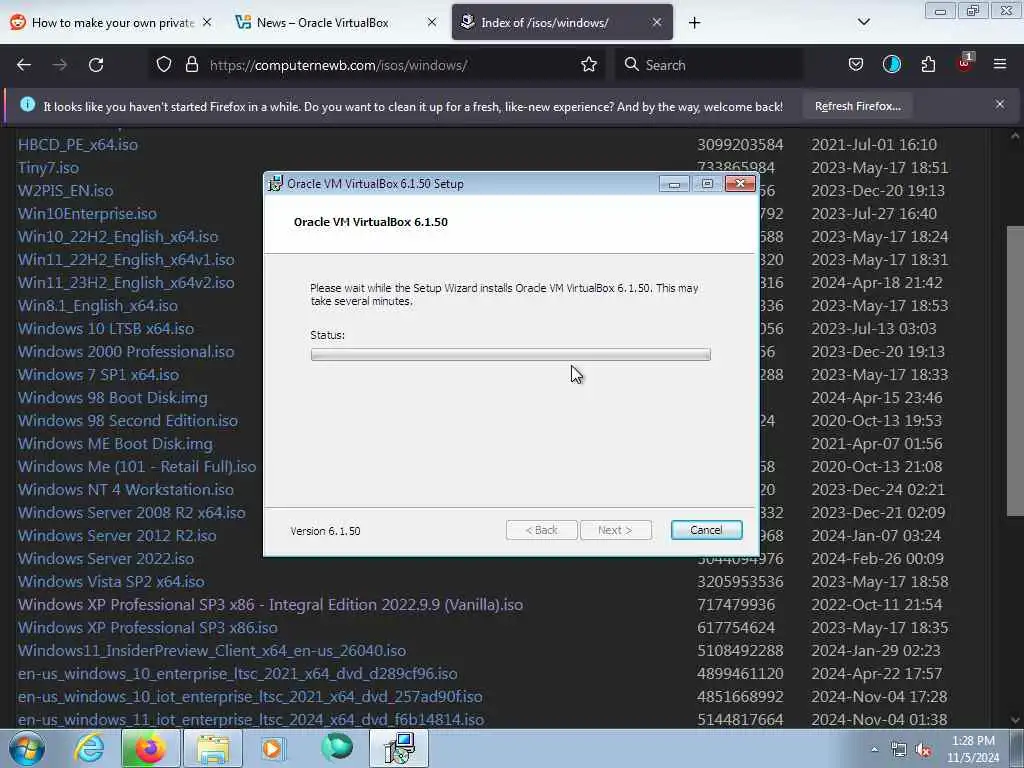Cancel the VirtualBox setup
This screenshot has height=768, width=1024.
pyautogui.click(x=706, y=530)
